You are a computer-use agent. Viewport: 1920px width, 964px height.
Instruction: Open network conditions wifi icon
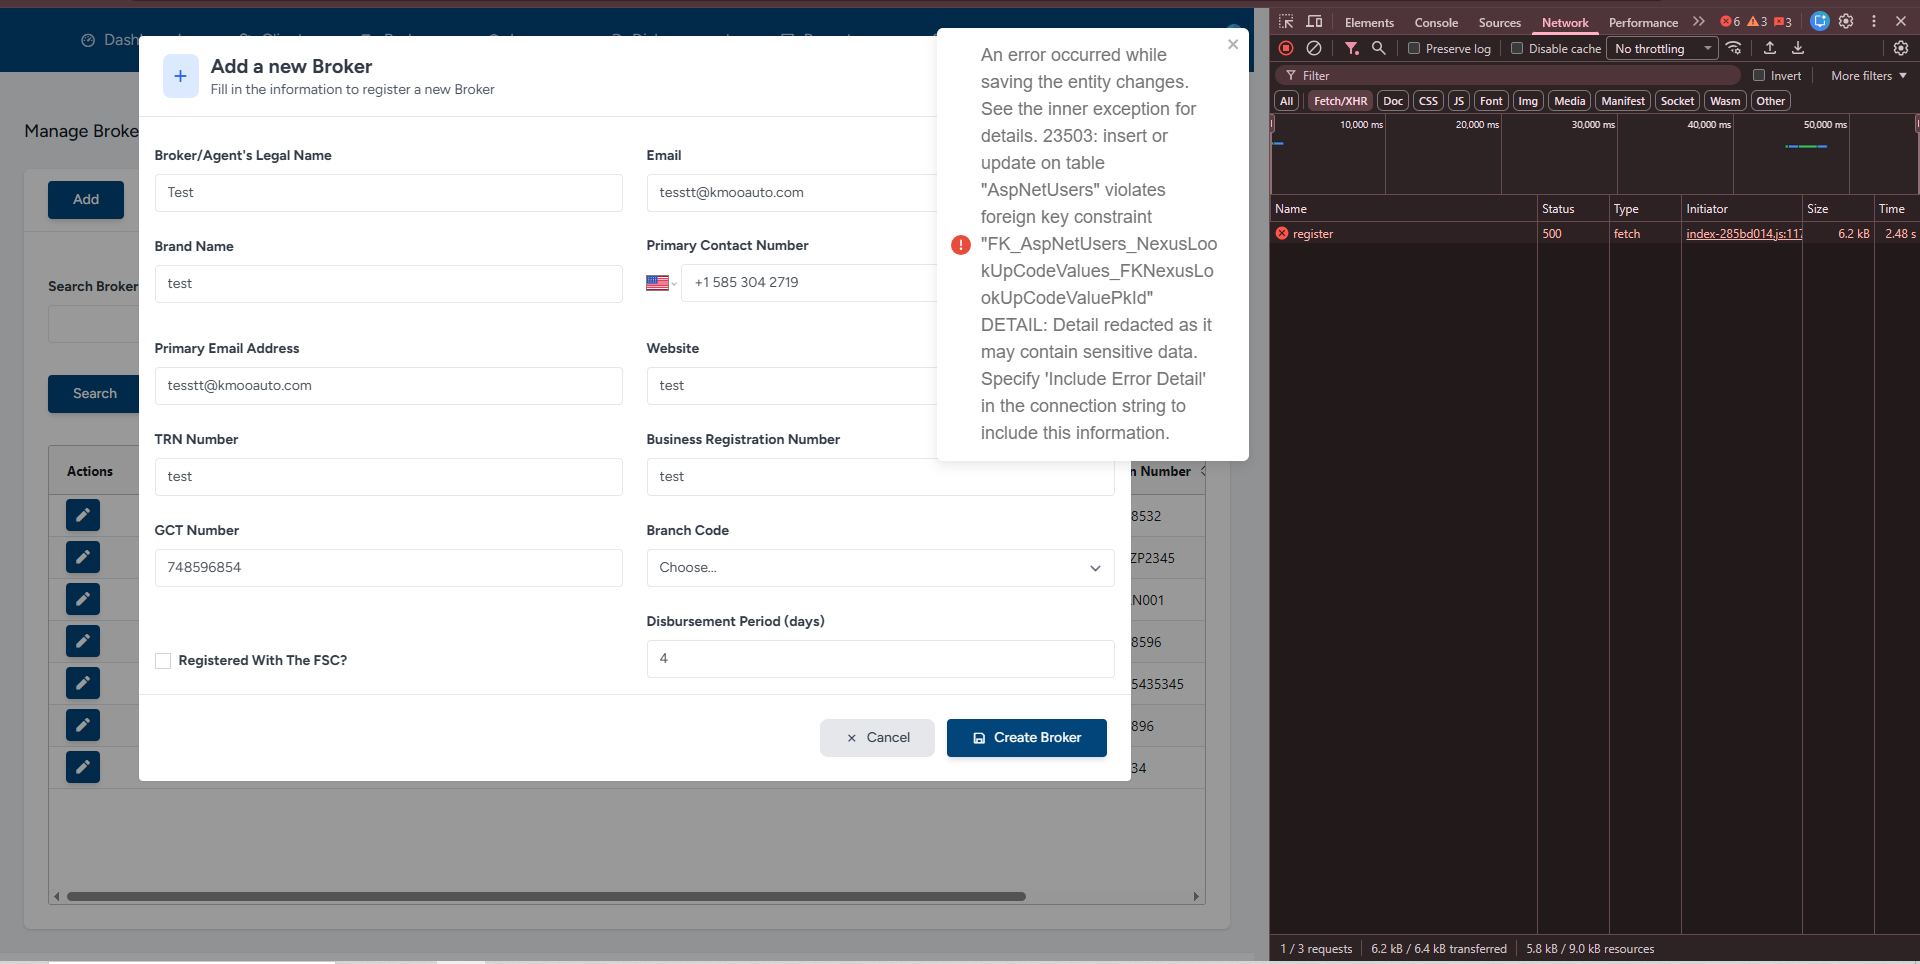(x=1734, y=48)
